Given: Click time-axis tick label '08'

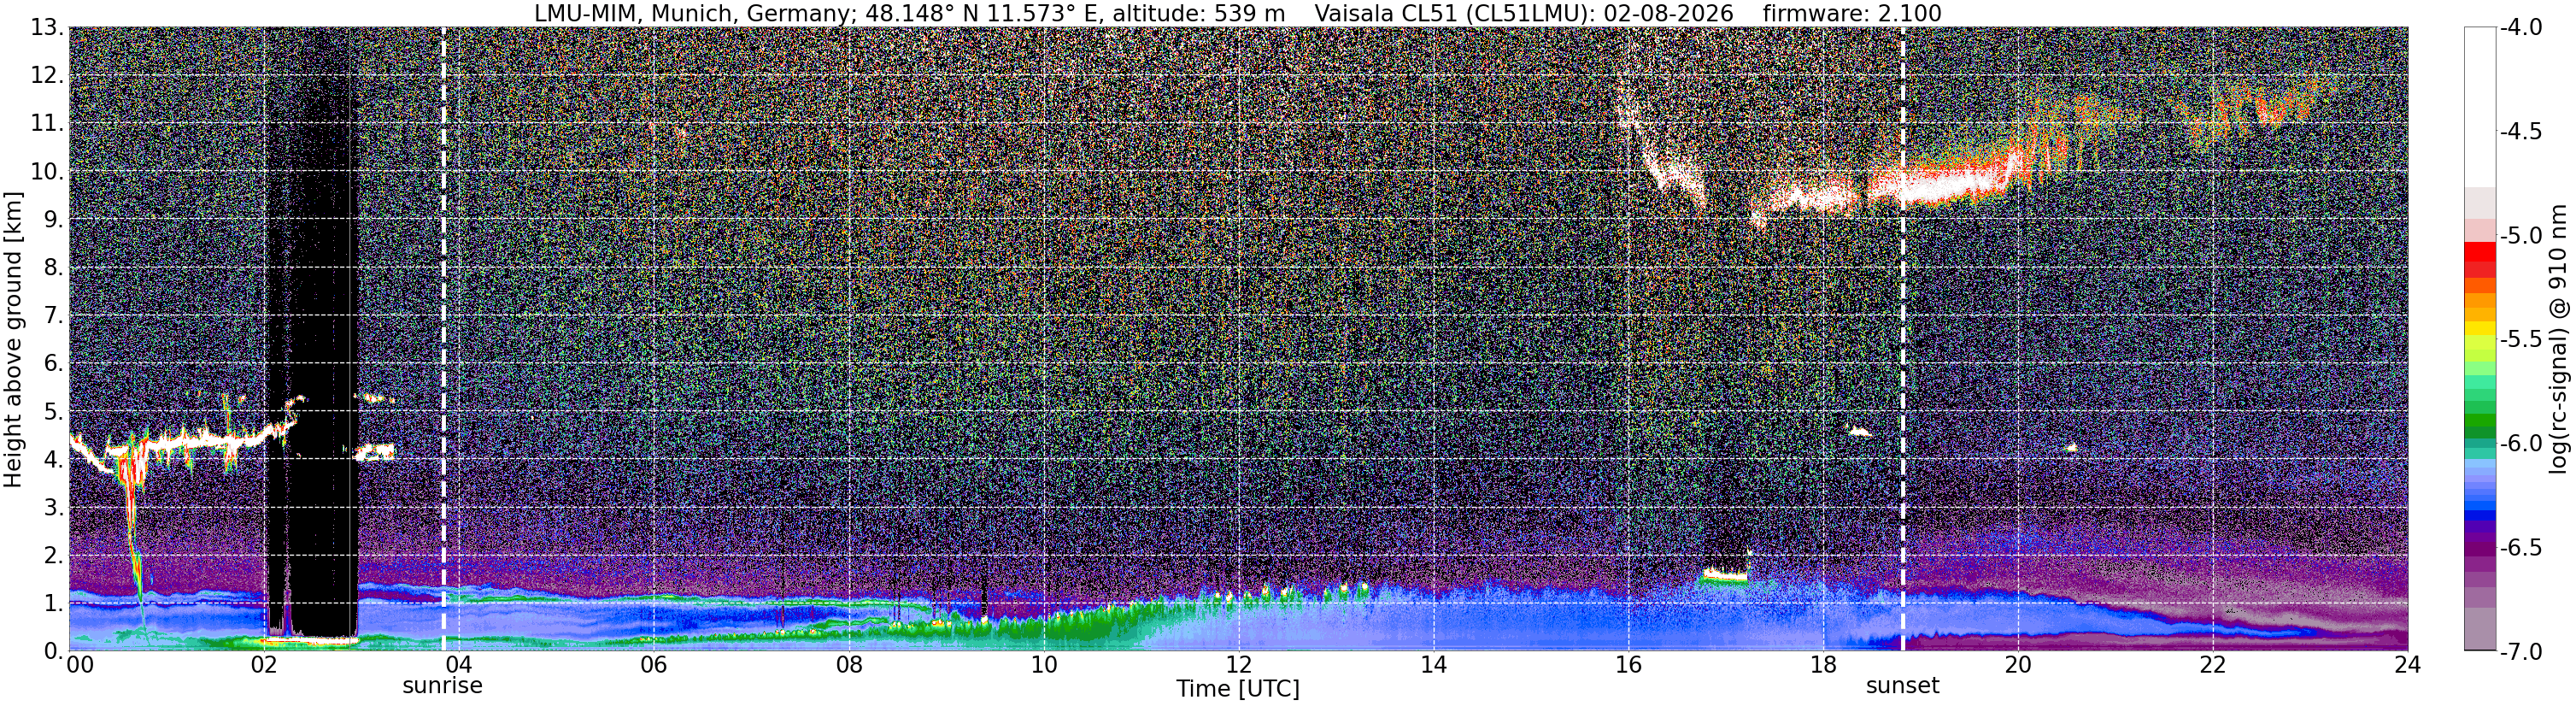Looking at the screenshot, I should [x=848, y=665].
